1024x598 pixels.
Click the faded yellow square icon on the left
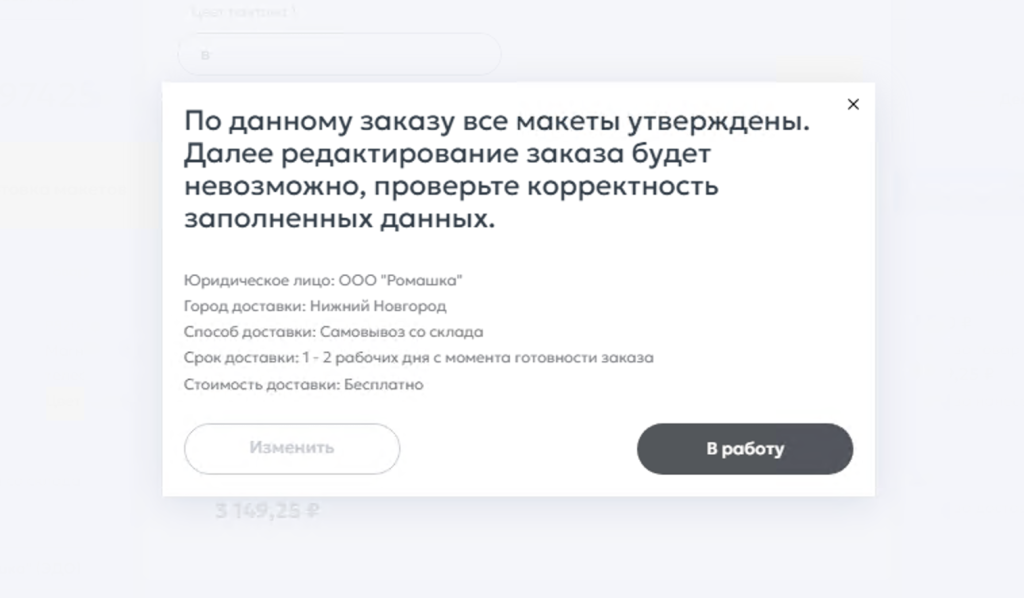tap(66, 404)
